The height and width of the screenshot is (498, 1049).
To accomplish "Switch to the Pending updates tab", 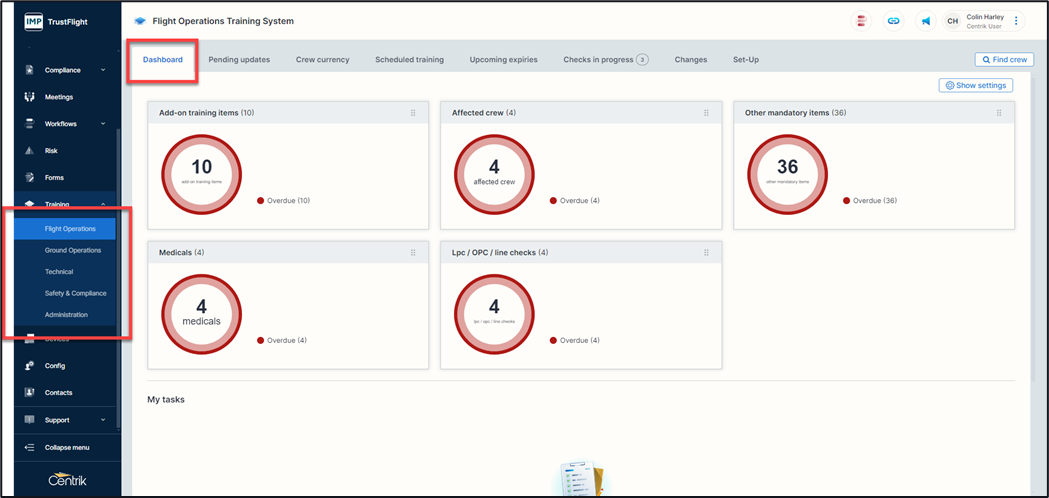I will point(239,60).
